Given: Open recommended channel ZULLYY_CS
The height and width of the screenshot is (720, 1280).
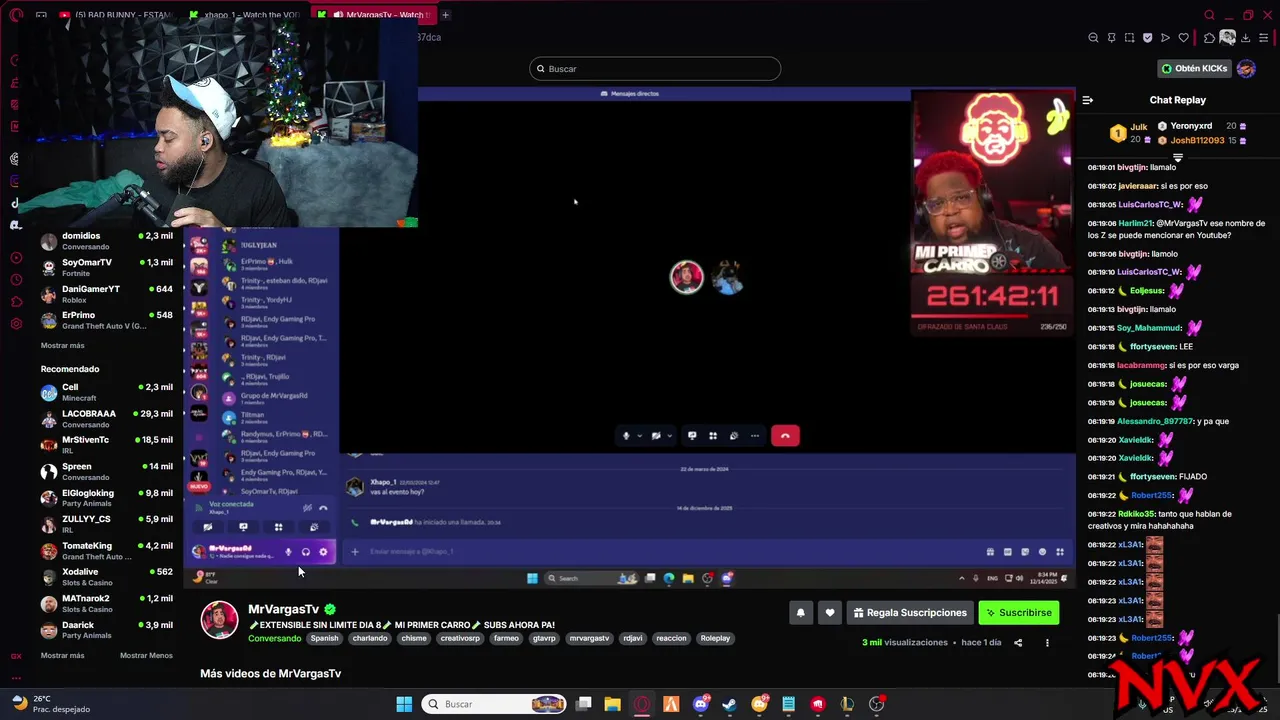Looking at the screenshot, I should (107, 524).
